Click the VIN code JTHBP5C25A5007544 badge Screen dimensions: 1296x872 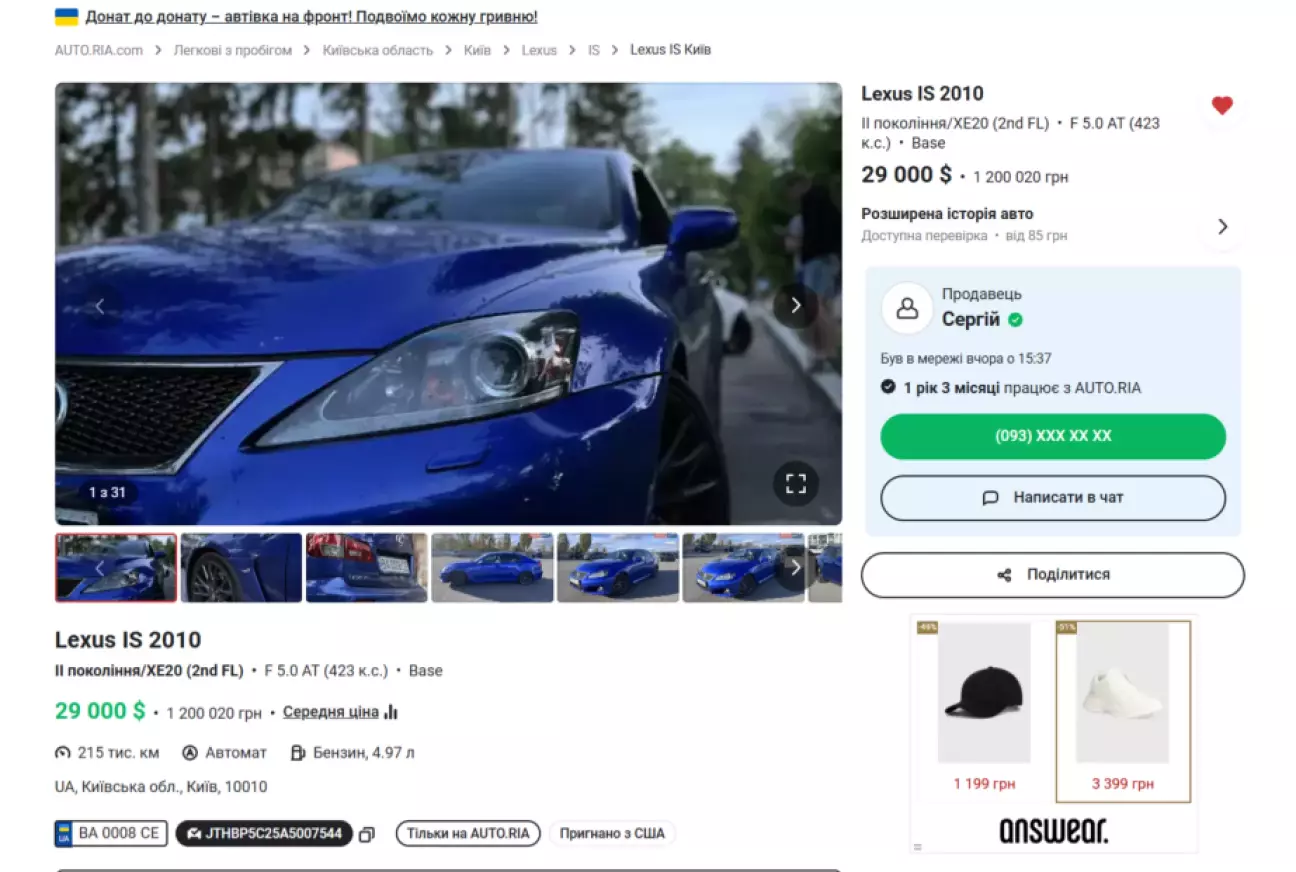[264, 833]
